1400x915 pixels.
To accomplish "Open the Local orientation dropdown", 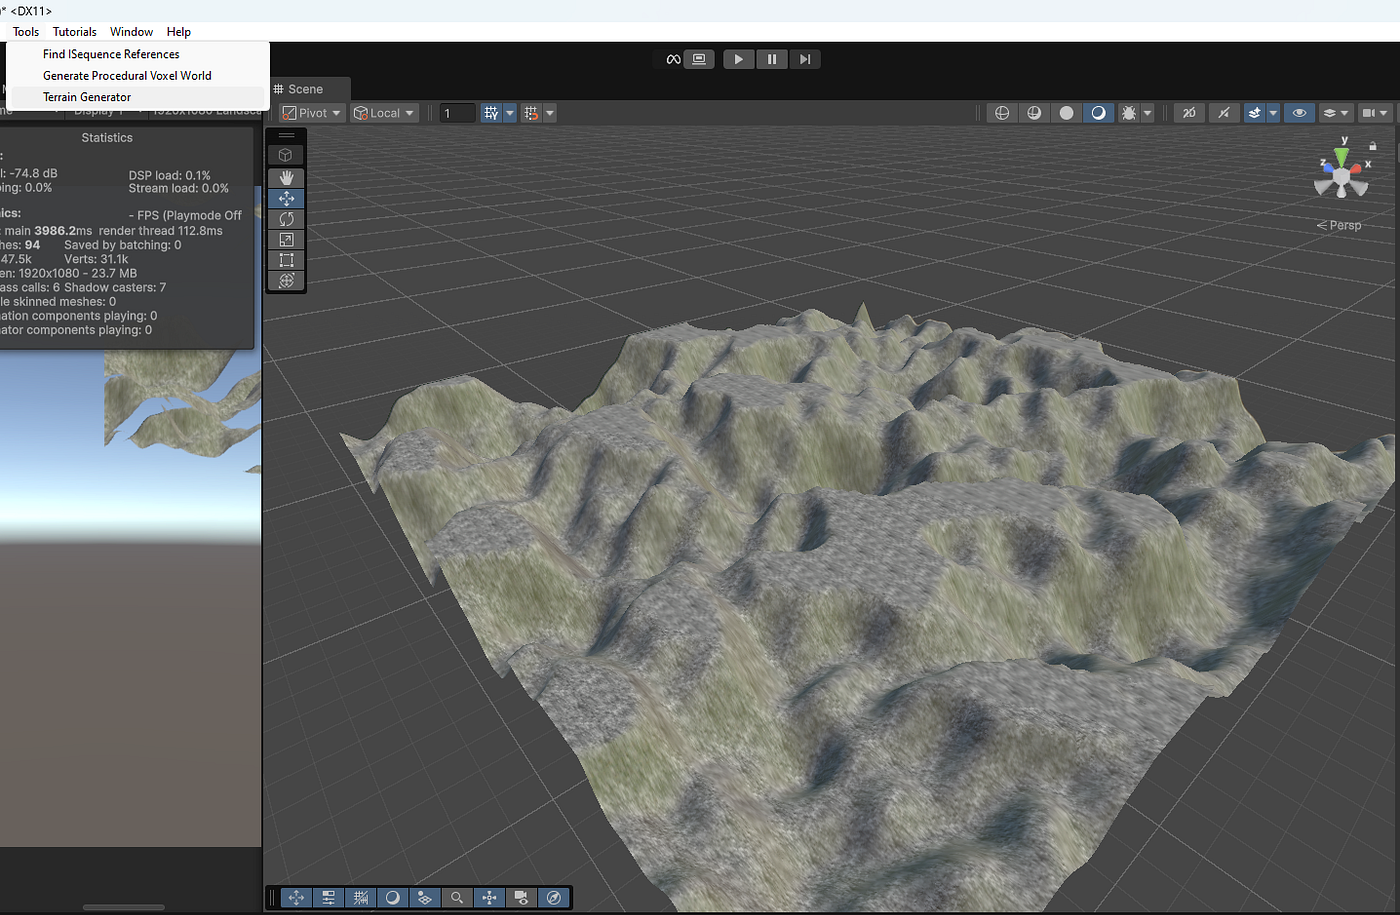I will 383,112.
